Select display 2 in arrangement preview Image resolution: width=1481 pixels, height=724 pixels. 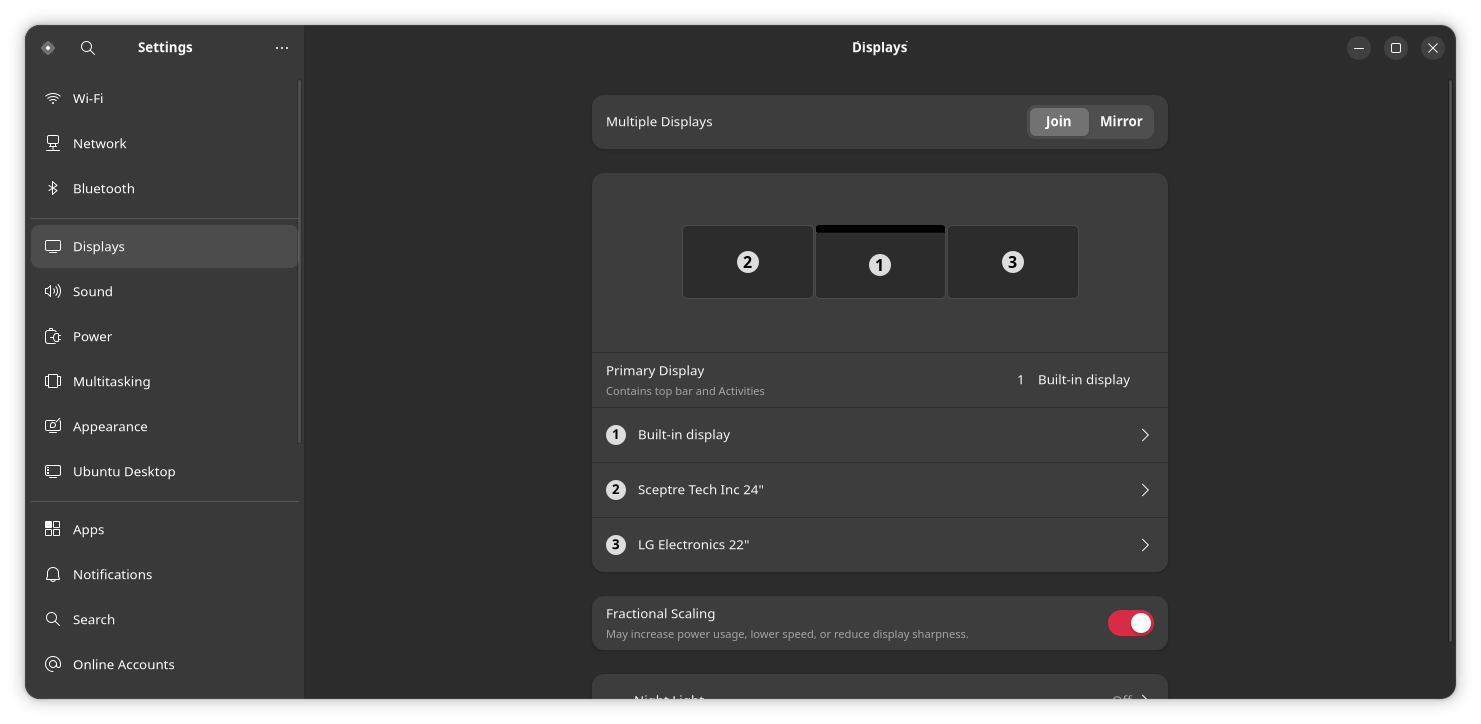(x=747, y=262)
